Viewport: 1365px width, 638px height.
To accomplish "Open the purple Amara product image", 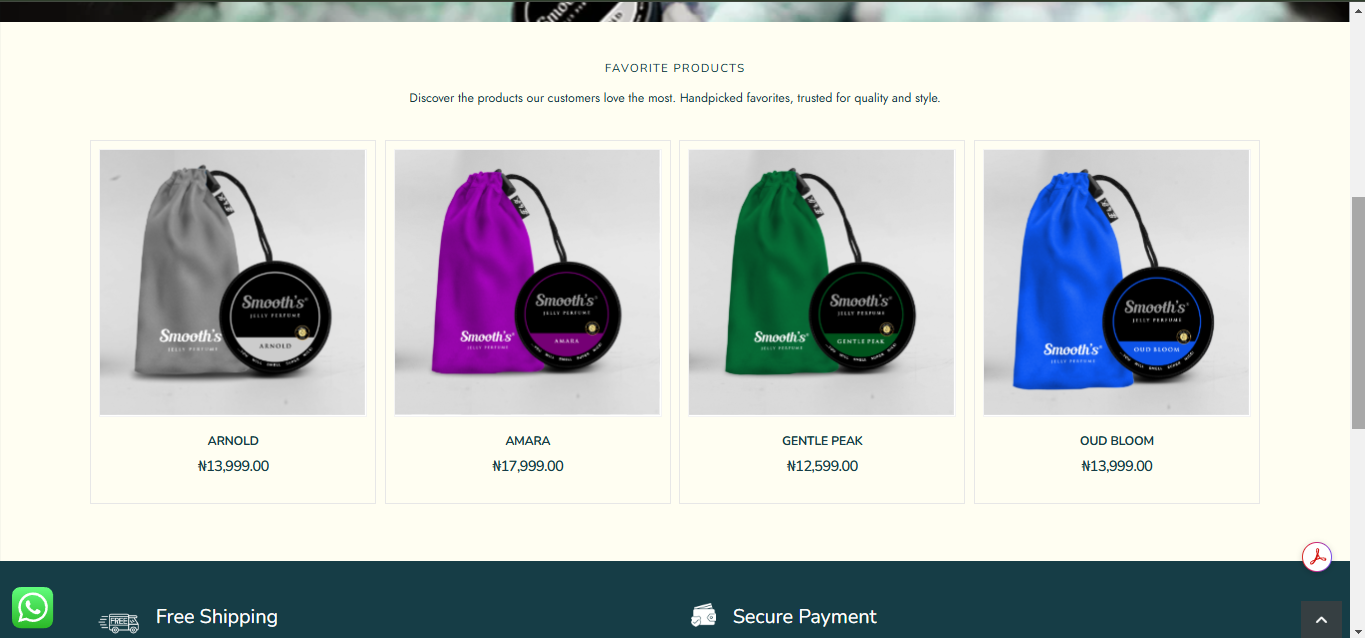I will 527,282.
